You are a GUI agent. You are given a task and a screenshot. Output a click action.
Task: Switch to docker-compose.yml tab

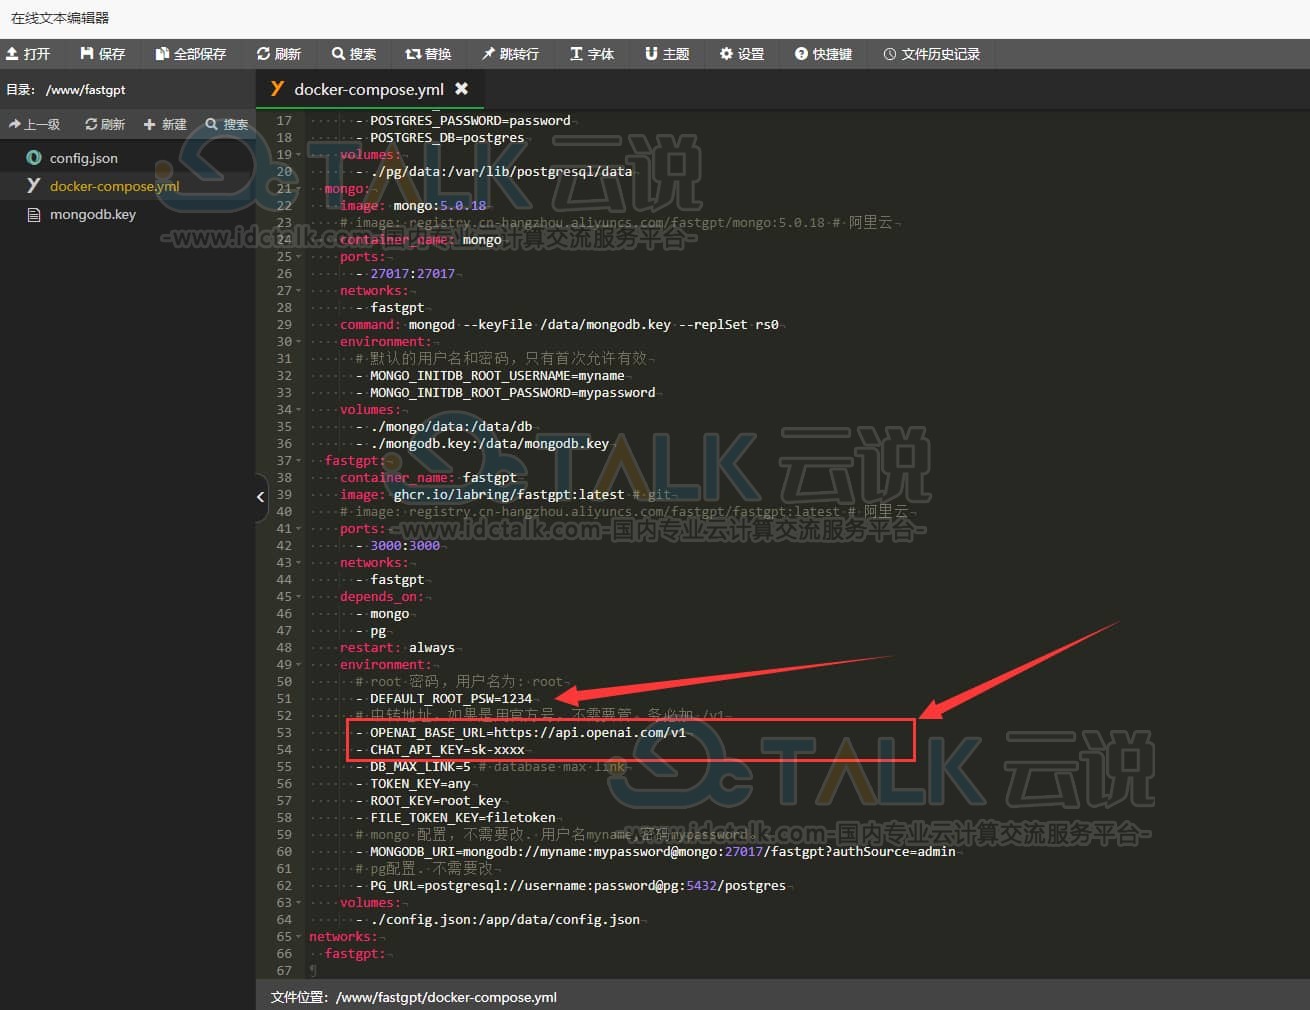(369, 89)
